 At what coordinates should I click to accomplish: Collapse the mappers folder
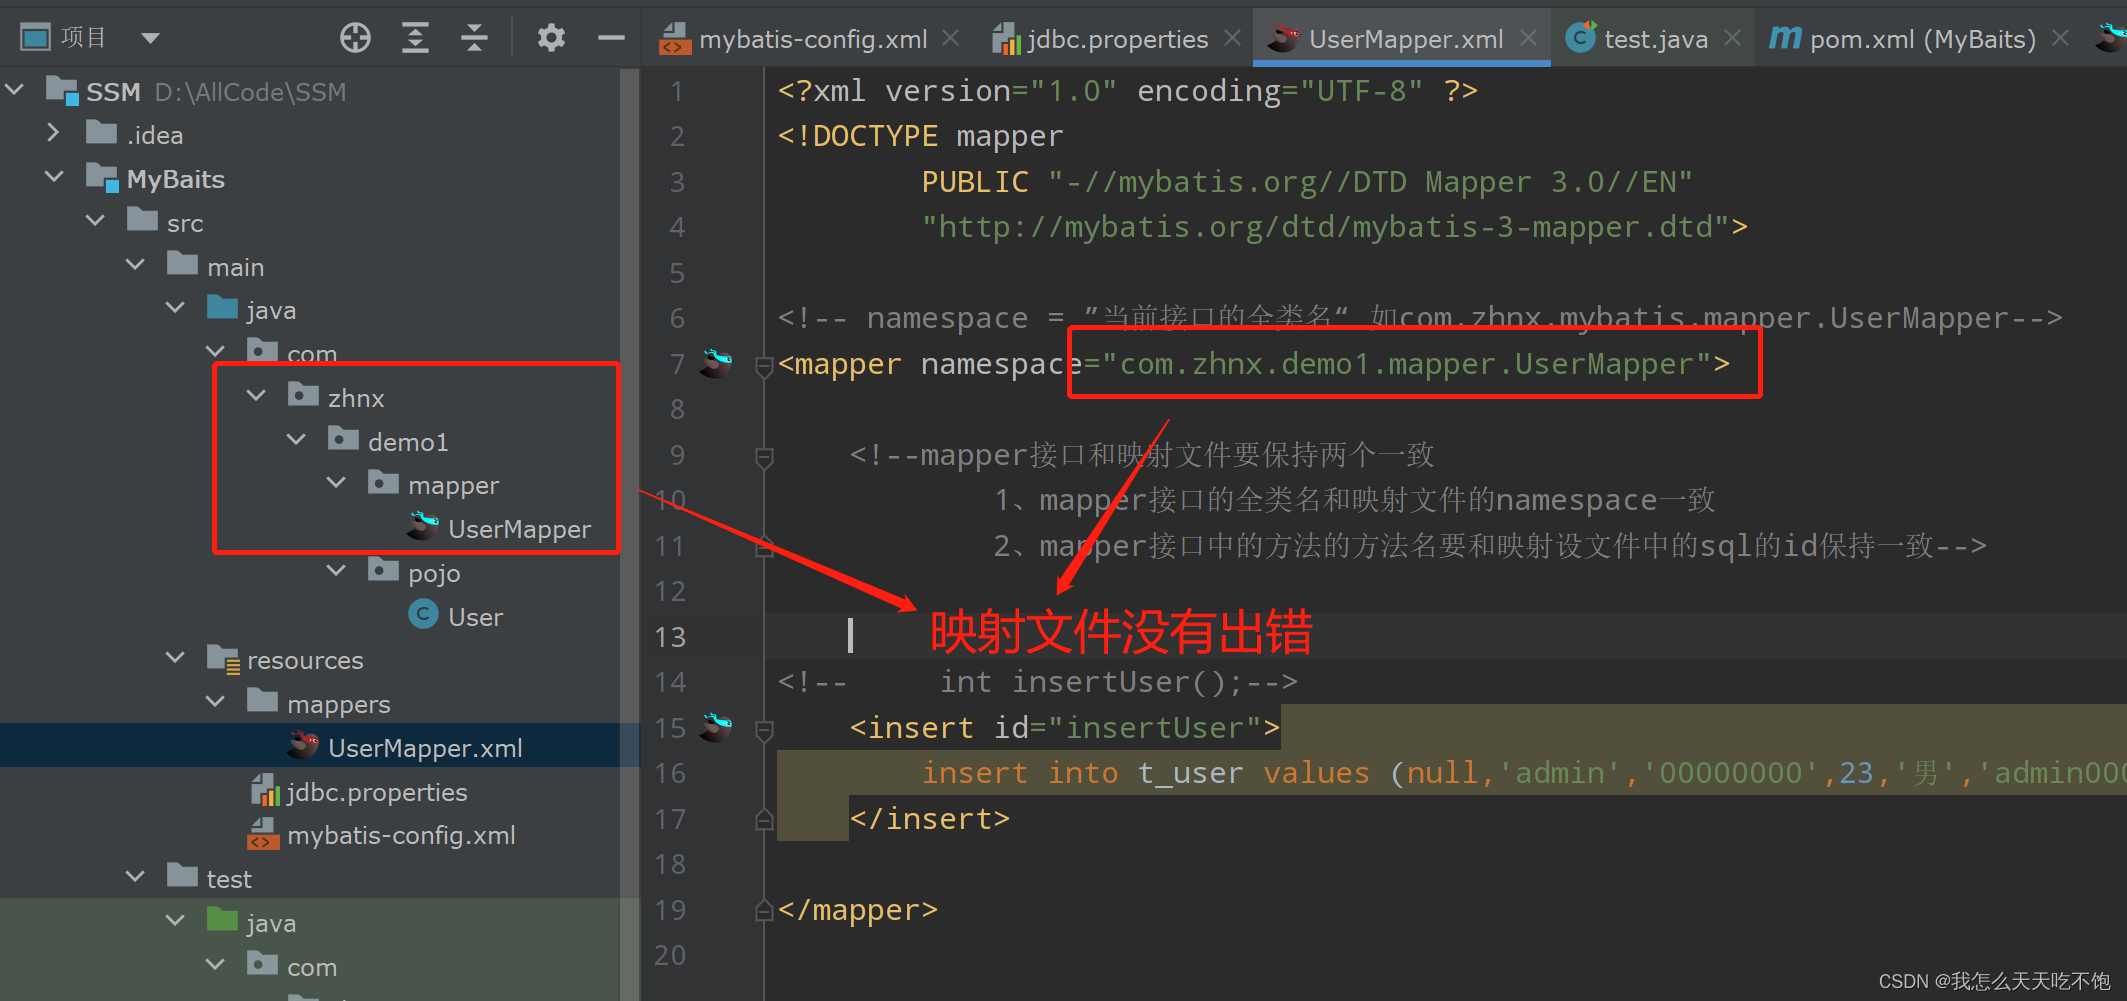click(215, 702)
